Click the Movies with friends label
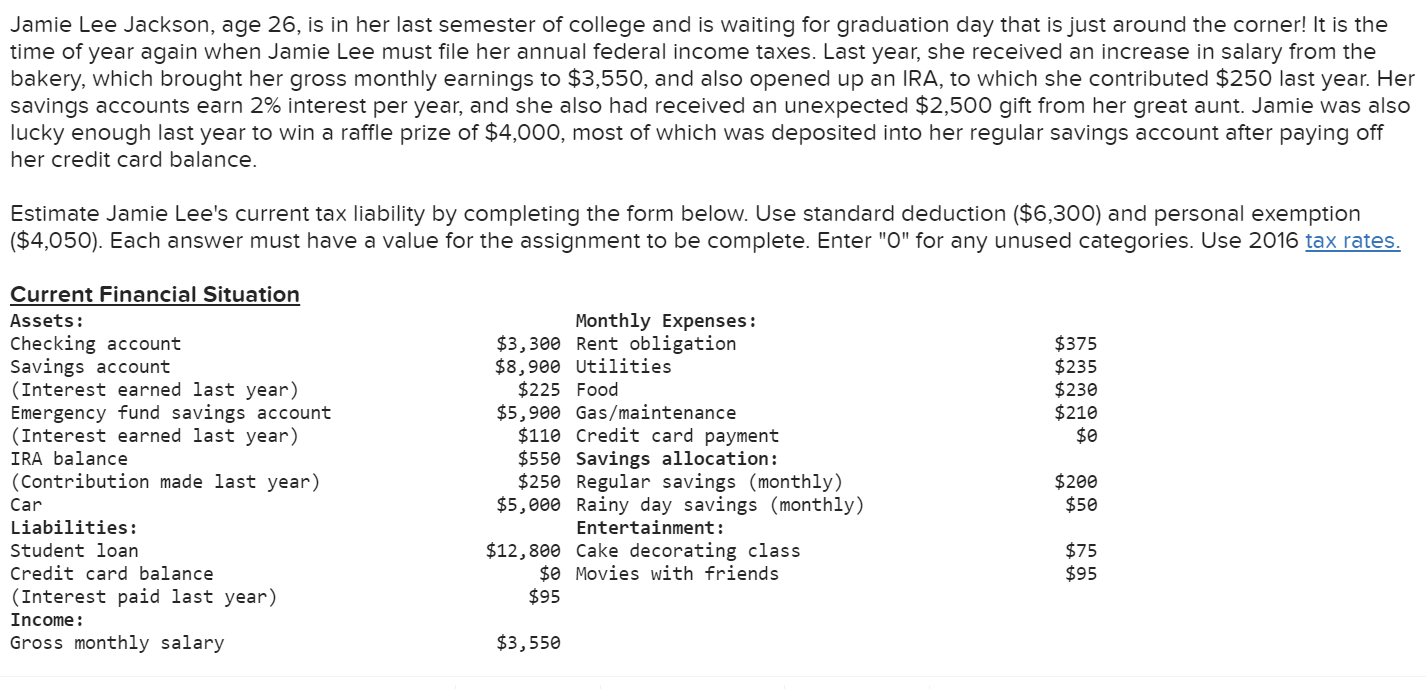The height and width of the screenshot is (689, 1426). coord(677,574)
